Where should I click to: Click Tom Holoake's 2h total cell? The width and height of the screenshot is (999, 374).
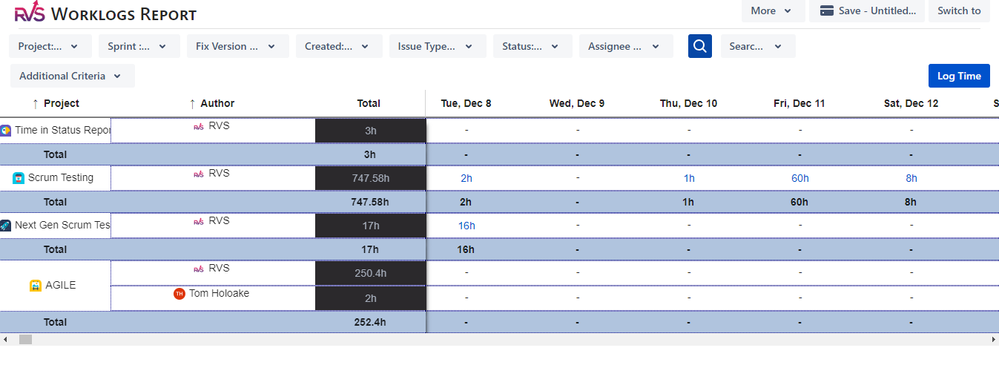coord(371,298)
